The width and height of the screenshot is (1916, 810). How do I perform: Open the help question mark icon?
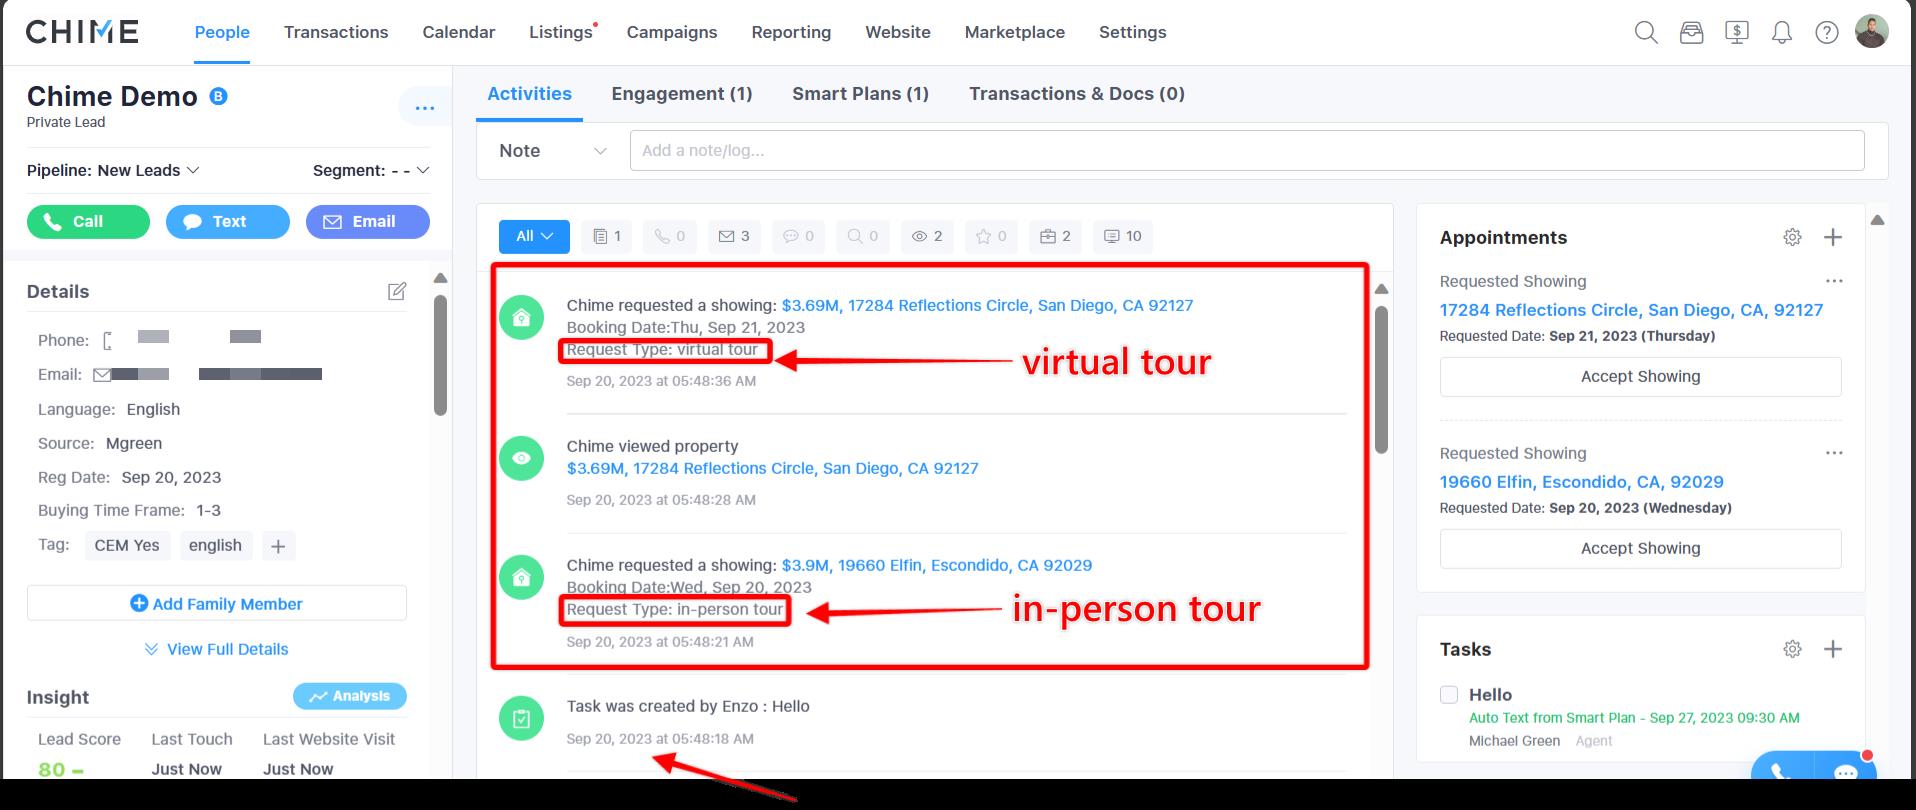pos(1827,33)
